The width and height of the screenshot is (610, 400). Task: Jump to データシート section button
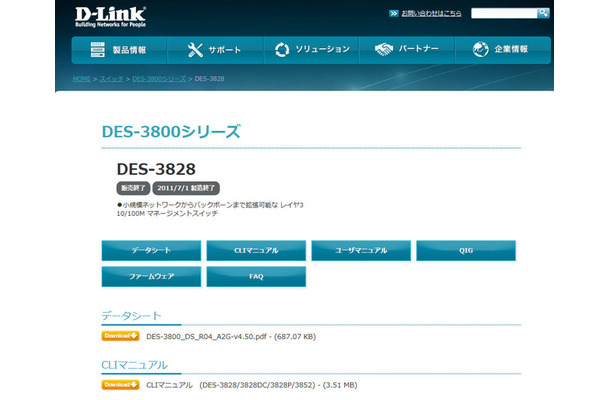pyautogui.click(x=151, y=251)
